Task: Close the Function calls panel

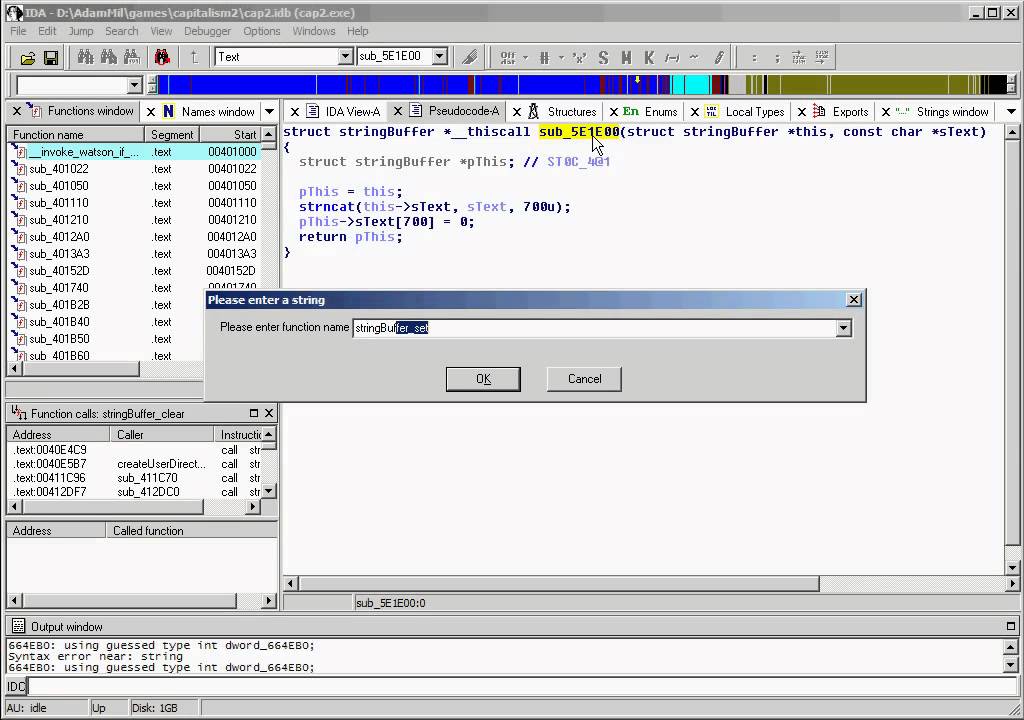Action: pos(268,413)
